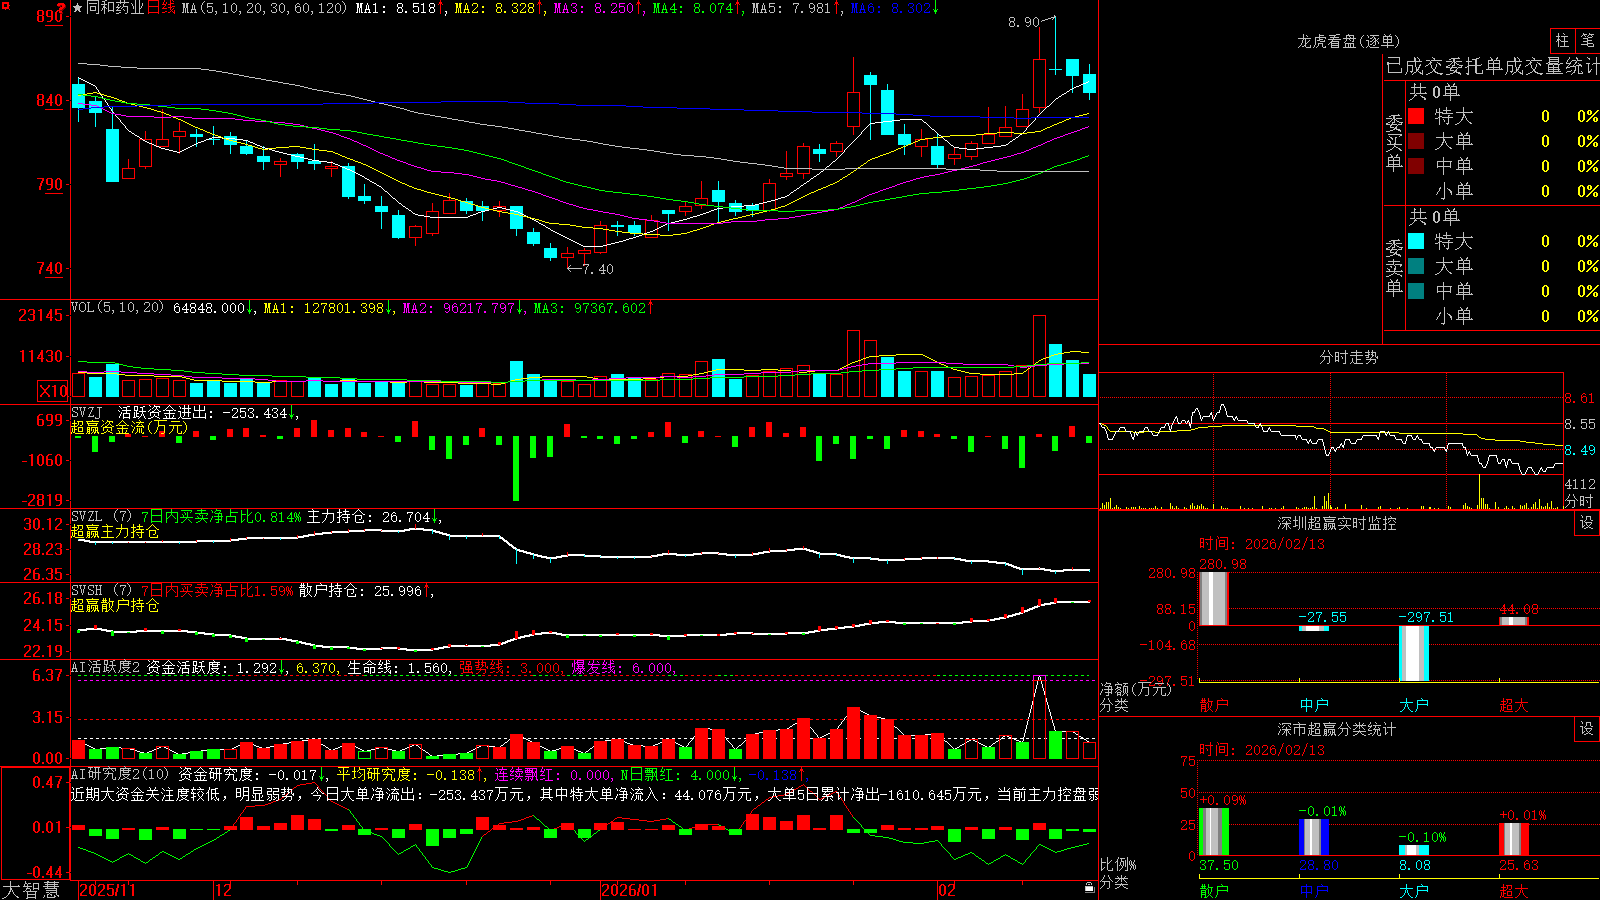Click the 中户 28.80 blue bar
This screenshot has height=900, width=1600.
click(x=1313, y=838)
